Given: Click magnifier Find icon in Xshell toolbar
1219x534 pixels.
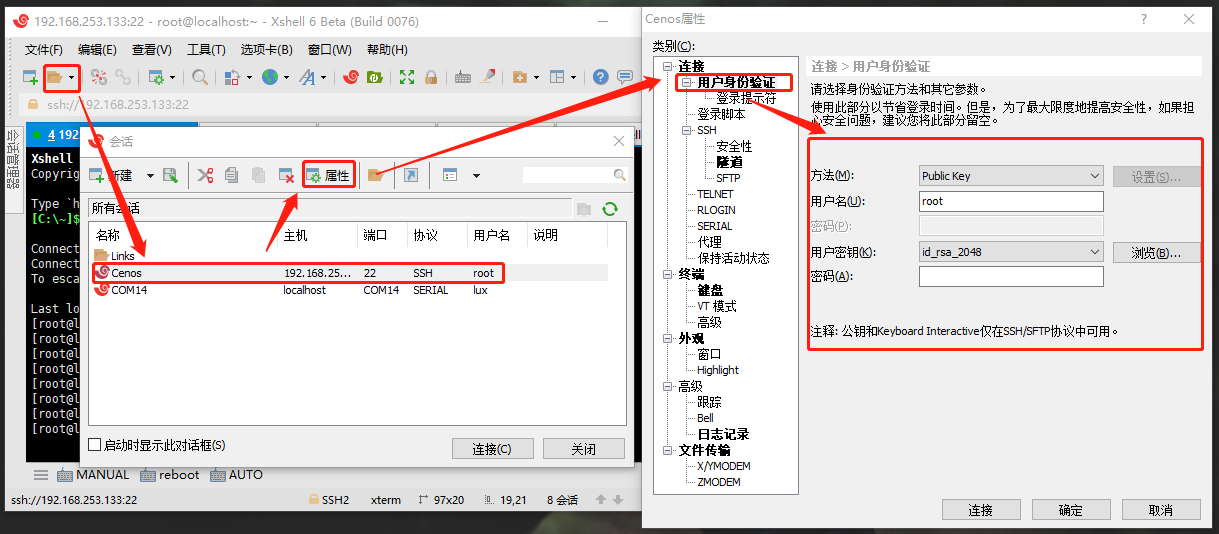Looking at the screenshot, I should 200,77.
